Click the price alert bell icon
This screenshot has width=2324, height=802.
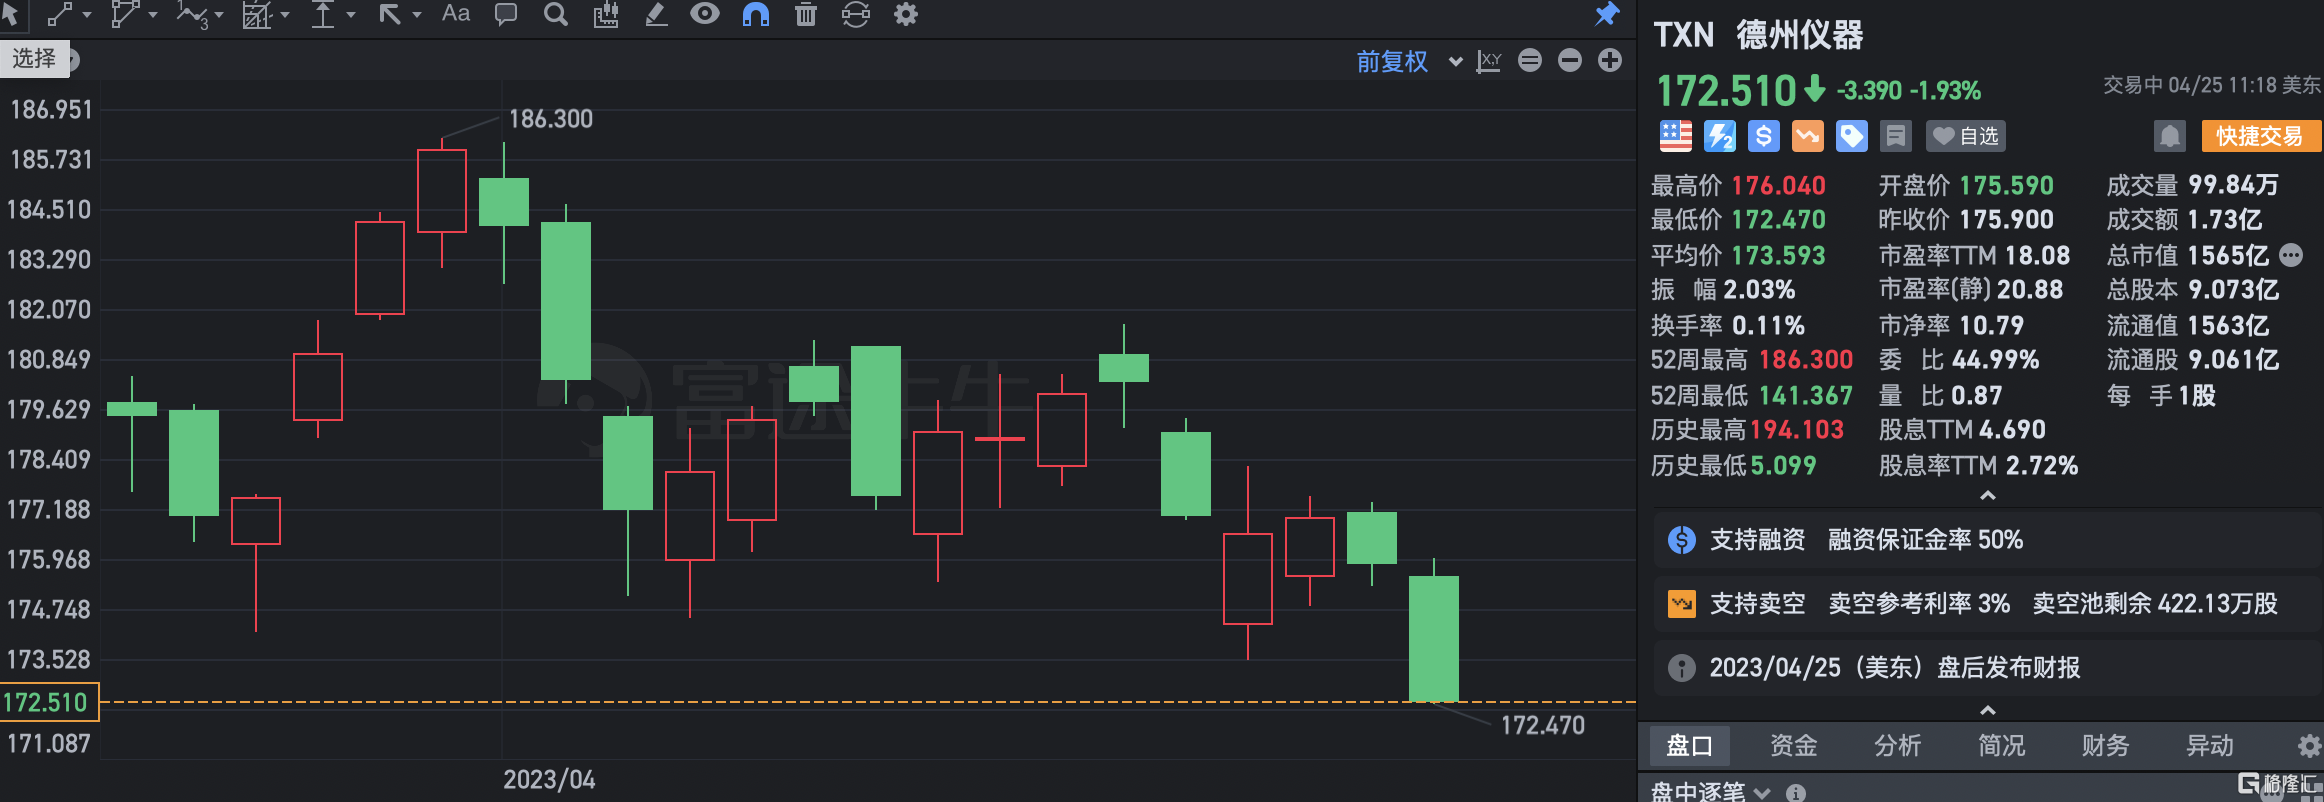[x=2169, y=136]
